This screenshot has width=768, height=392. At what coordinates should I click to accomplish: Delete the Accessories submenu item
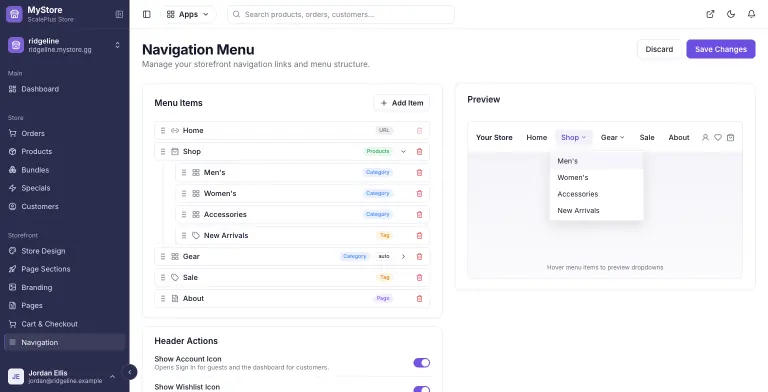click(x=419, y=215)
